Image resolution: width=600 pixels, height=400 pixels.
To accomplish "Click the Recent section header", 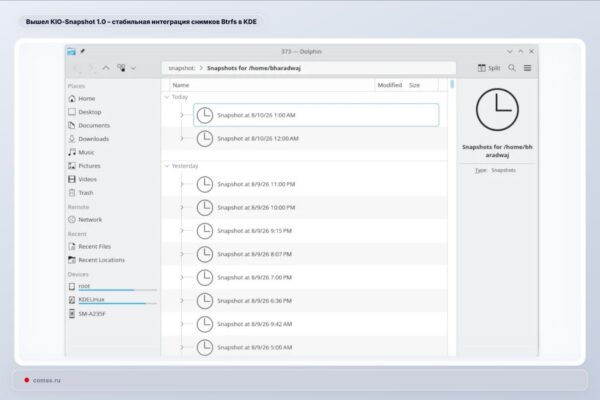I will pyautogui.click(x=77, y=234).
